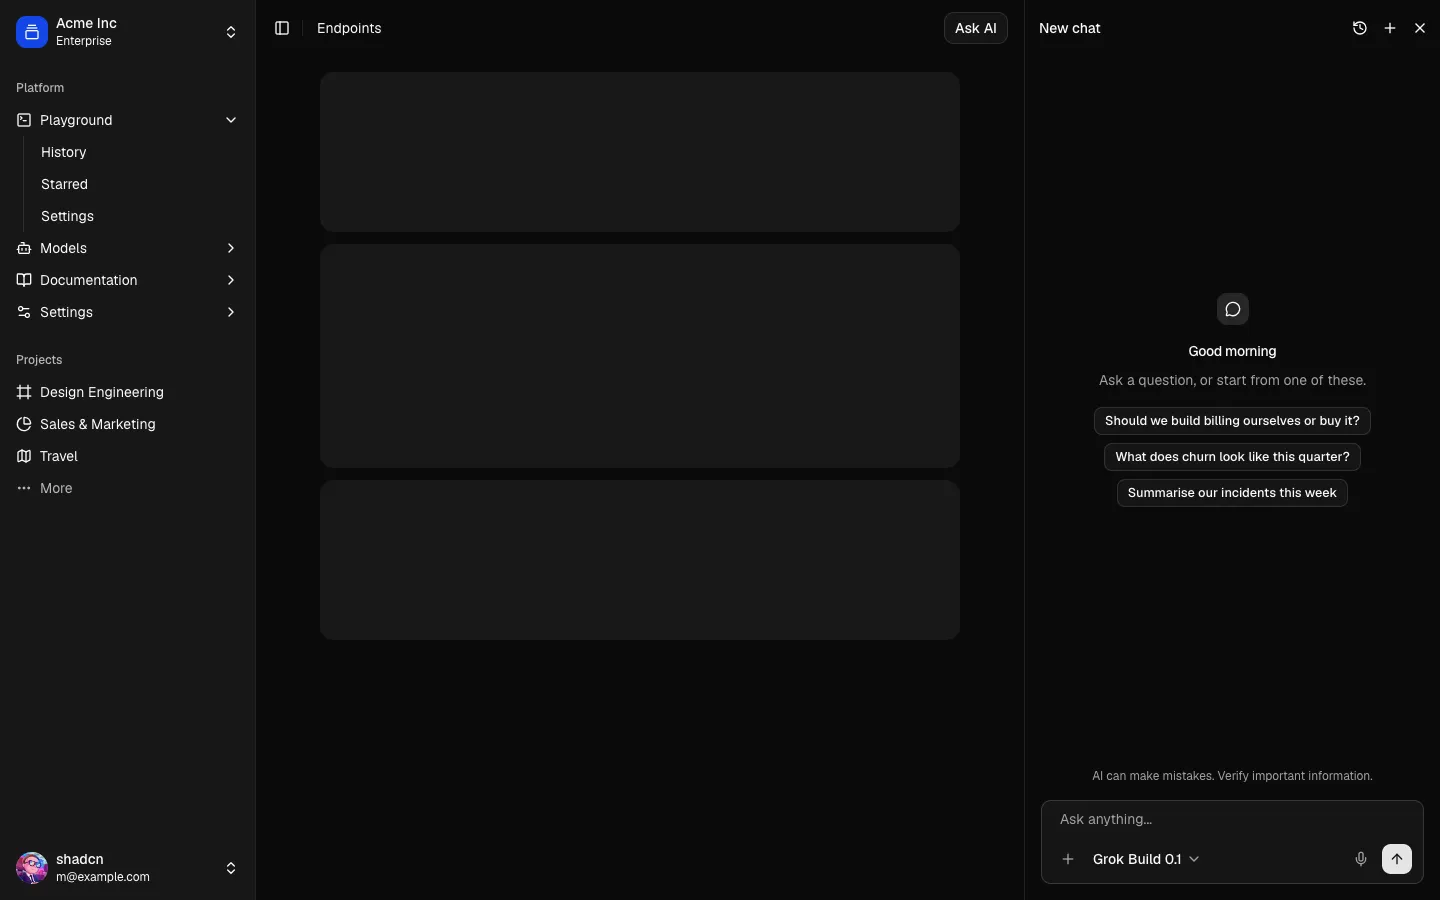Click the Sales & Marketing pie chart icon
This screenshot has height=900, width=1440.
24,424
